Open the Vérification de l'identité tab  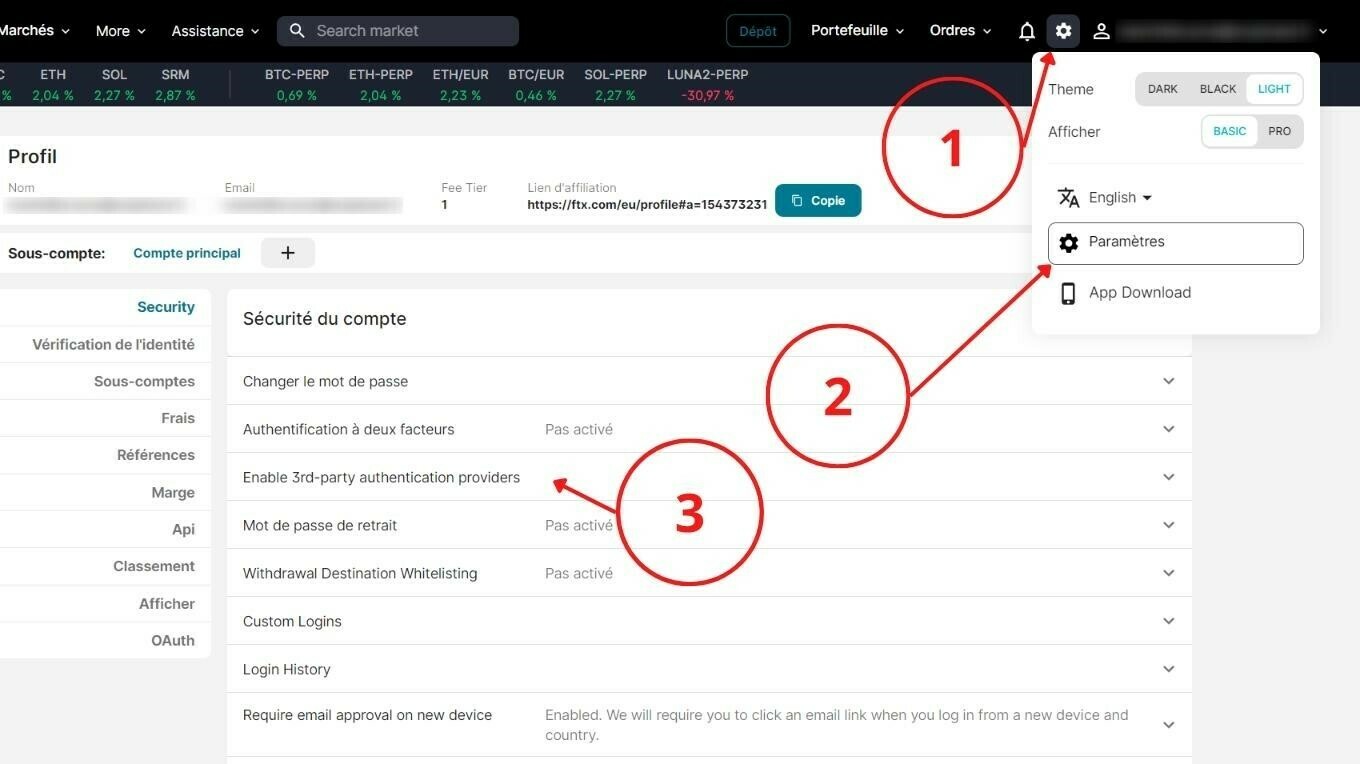point(113,344)
